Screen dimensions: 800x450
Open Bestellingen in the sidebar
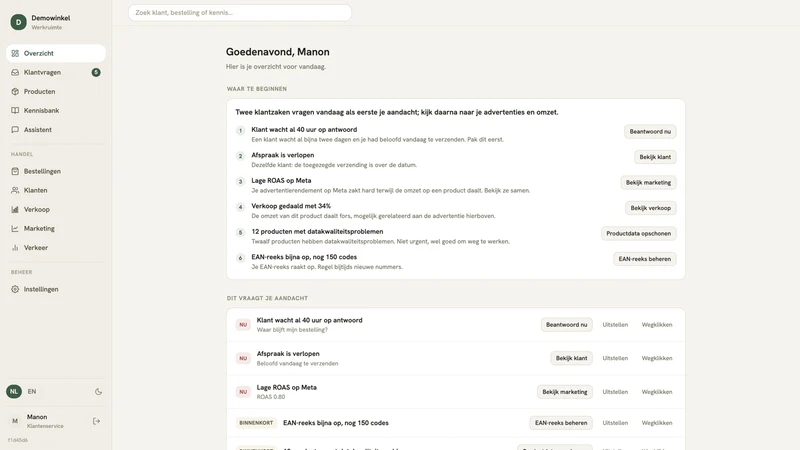(56, 171)
